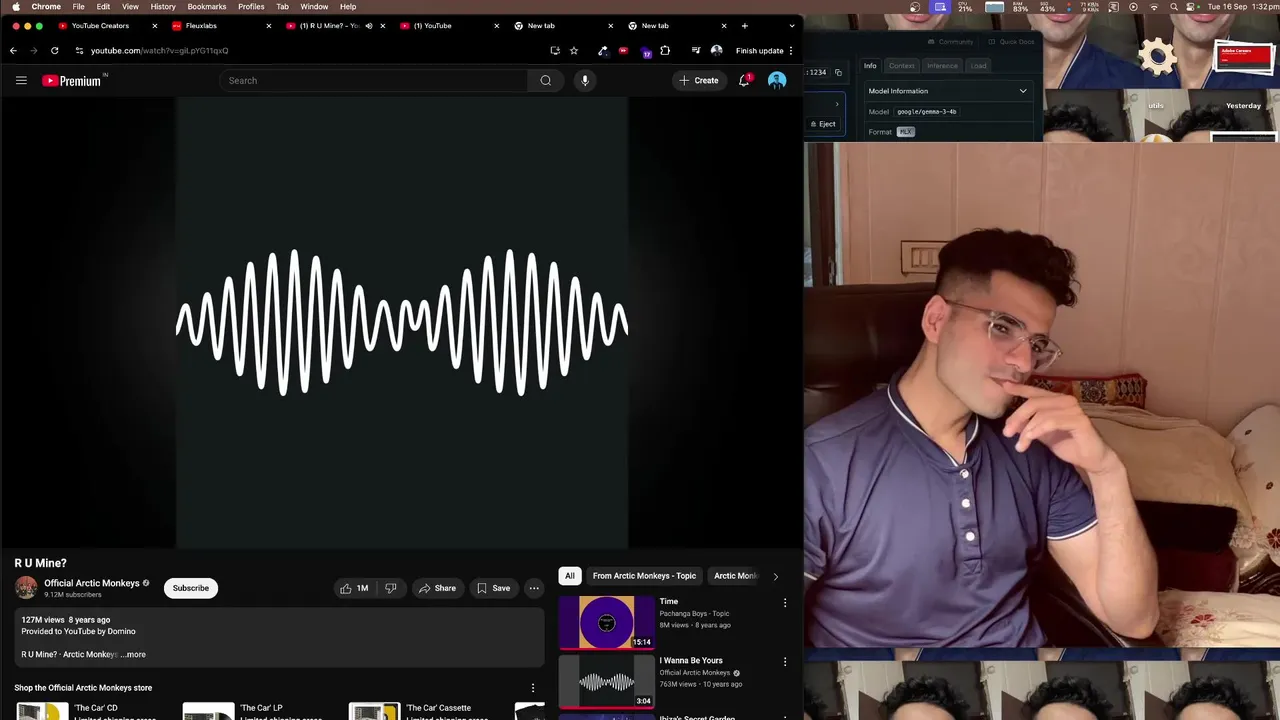Viewport: 1280px width, 720px height.
Task: Copy the port 1234 address icon
Action: [838, 72]
